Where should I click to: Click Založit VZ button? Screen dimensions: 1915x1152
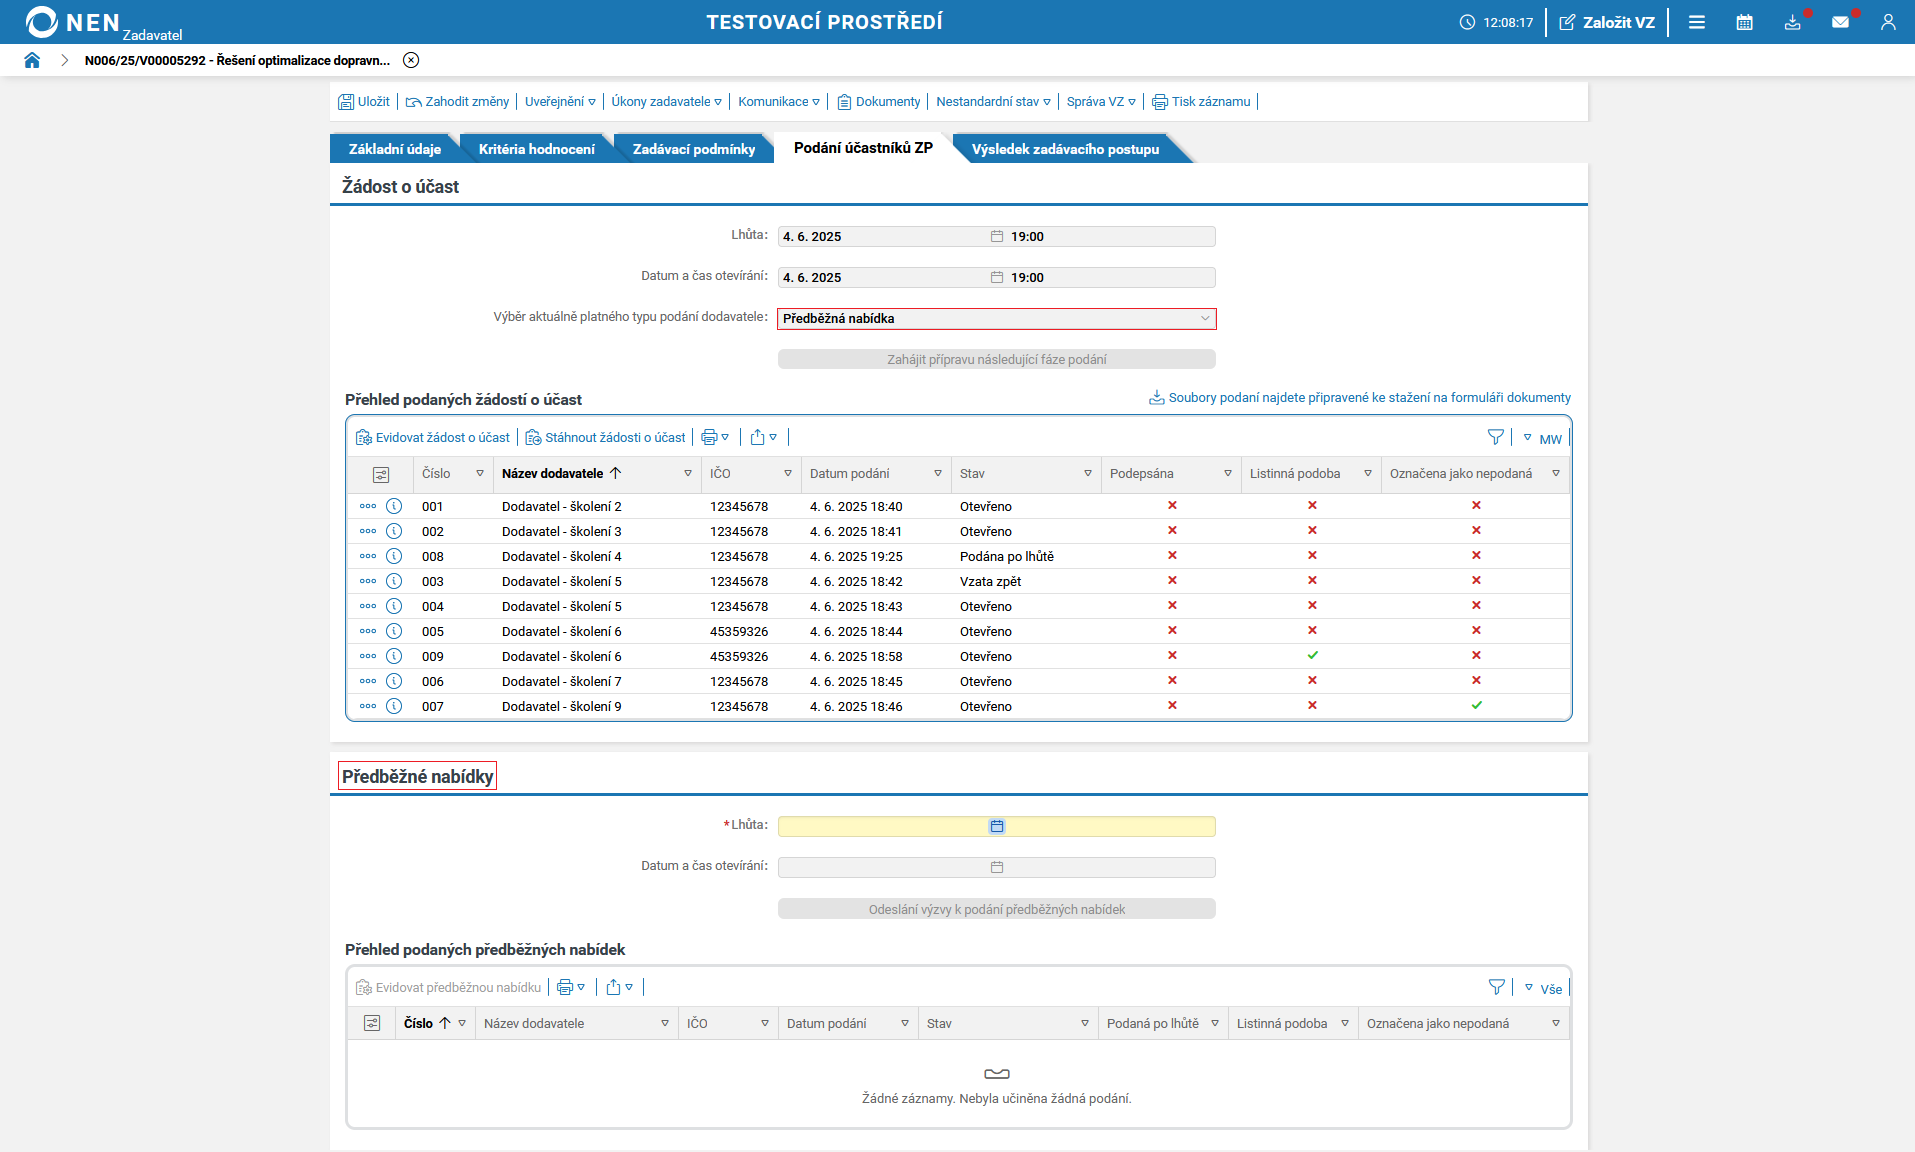click(x=1607, y=22)
